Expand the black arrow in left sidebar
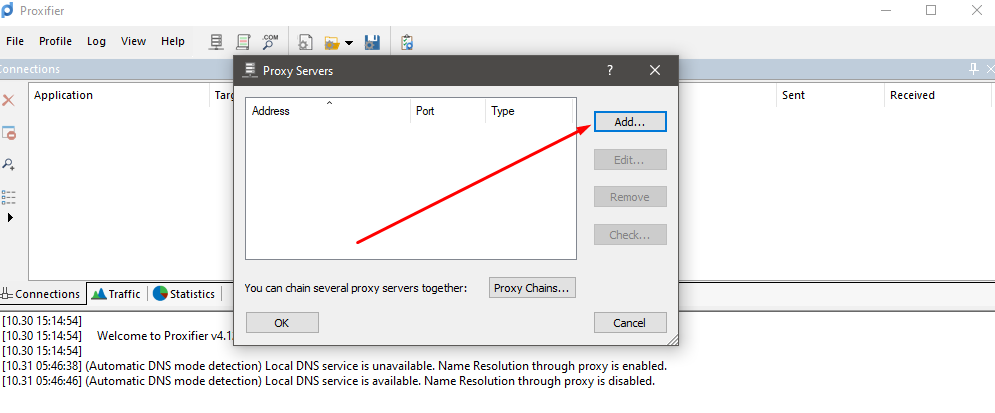995x413 pixels. pyautogui.click(x=10, y=217)
